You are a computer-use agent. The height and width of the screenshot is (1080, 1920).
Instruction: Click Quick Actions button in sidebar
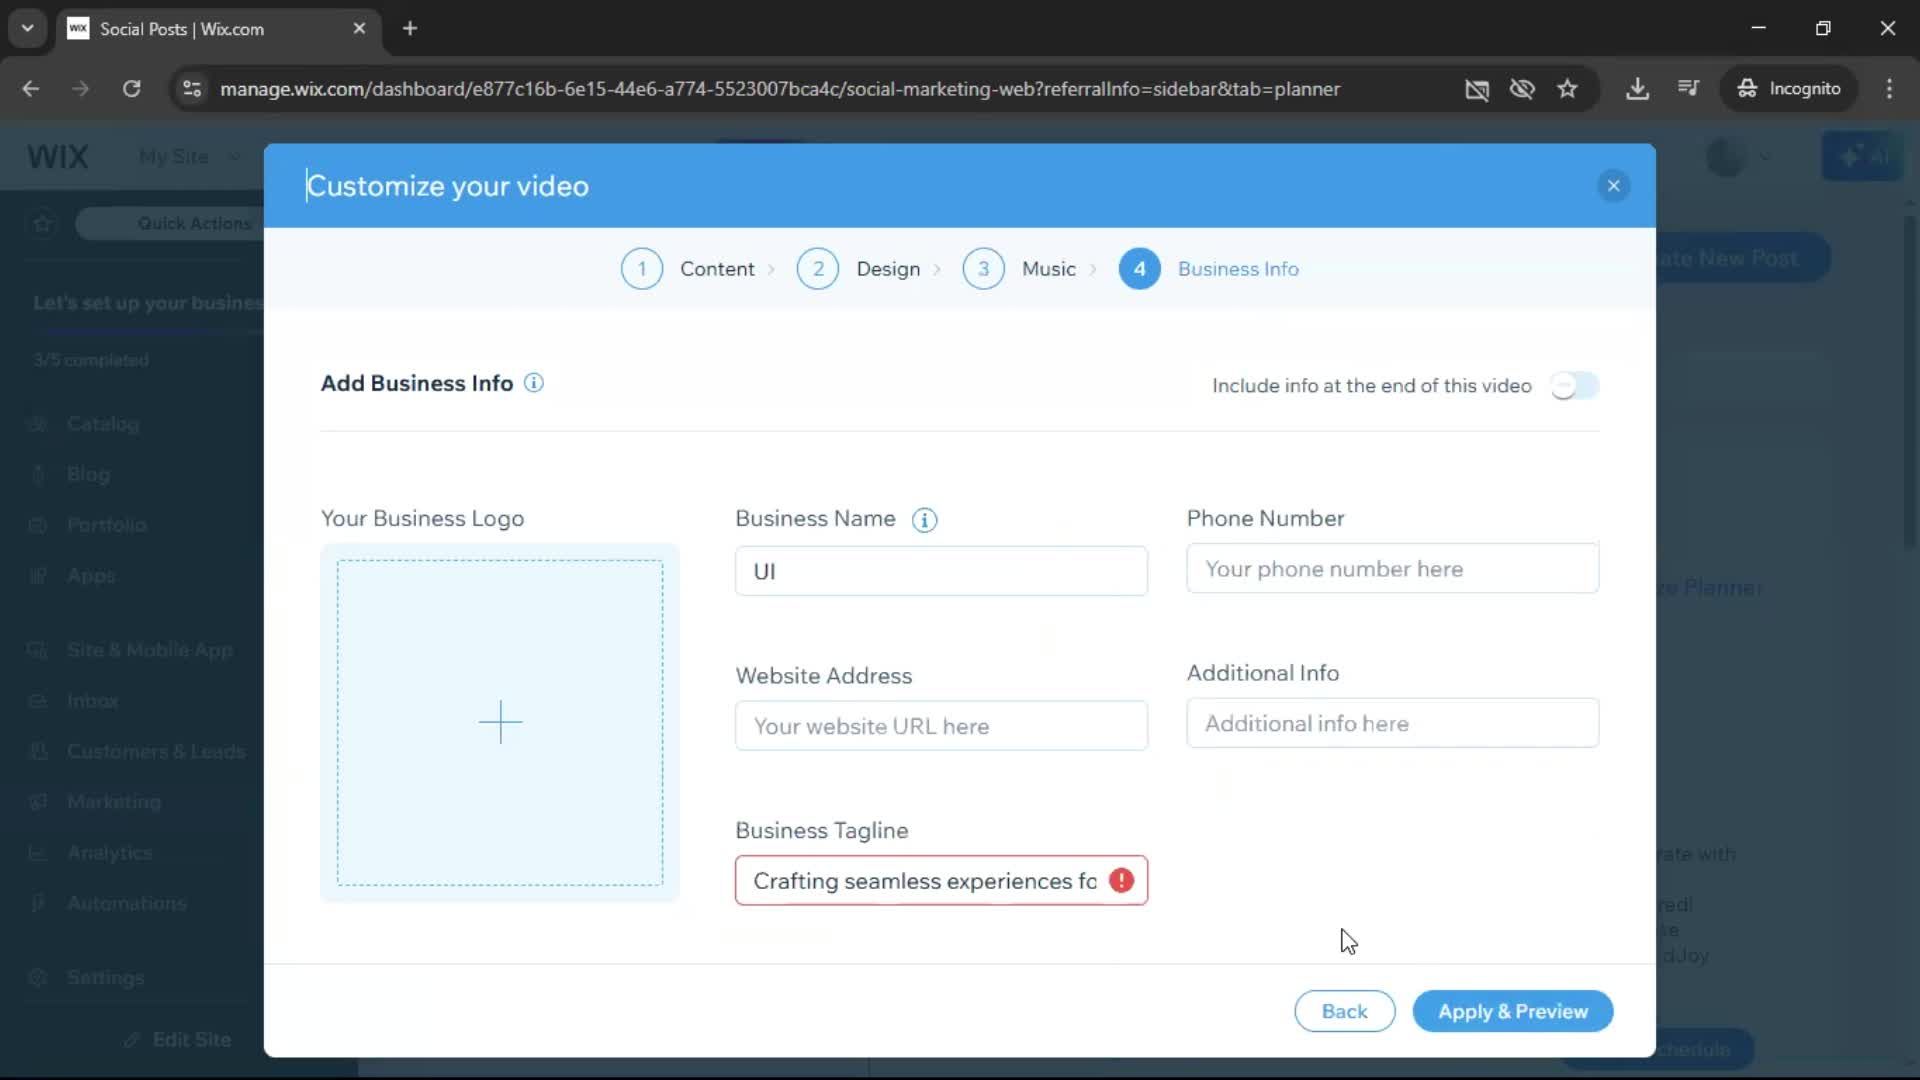pyautogui.click(x=170, y=223)
